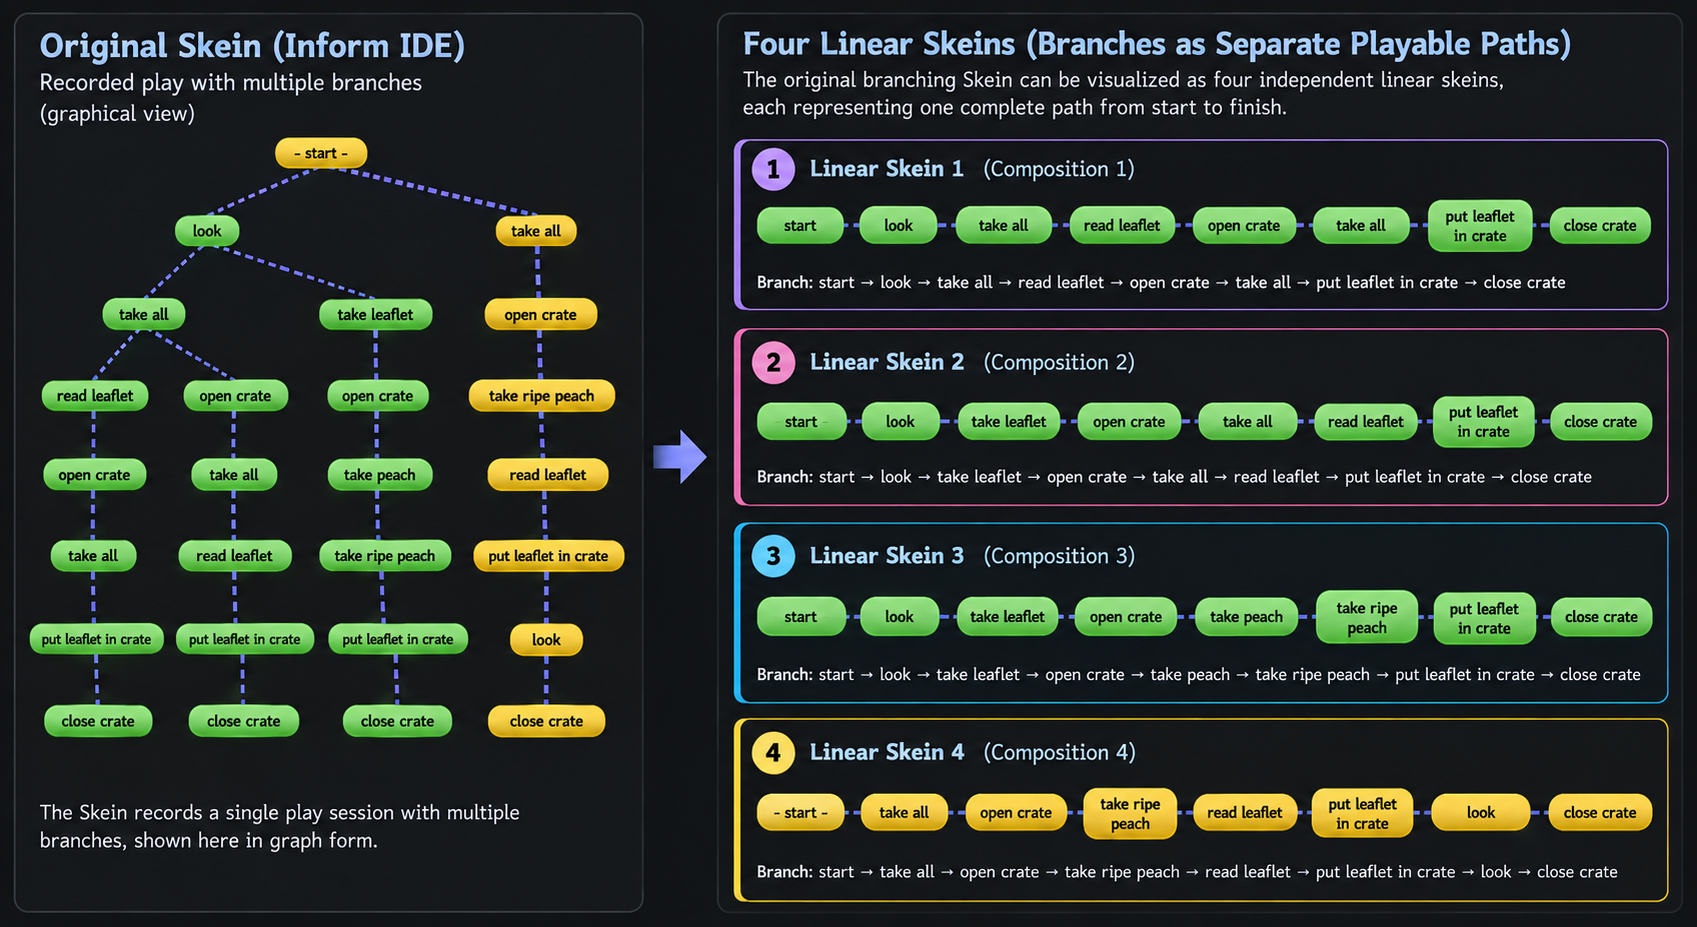1697x927 pixels.
Task: Click the large purple arrow between panels
Action: [x=680, y=457]
